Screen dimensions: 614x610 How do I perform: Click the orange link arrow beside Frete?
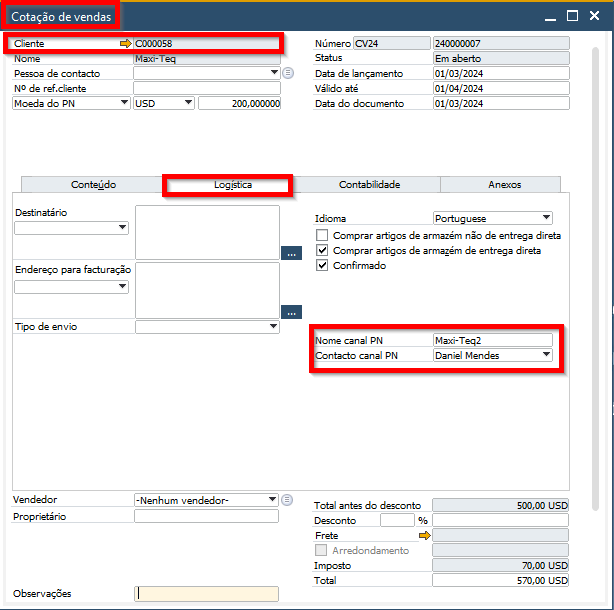[x=425, y=536]
